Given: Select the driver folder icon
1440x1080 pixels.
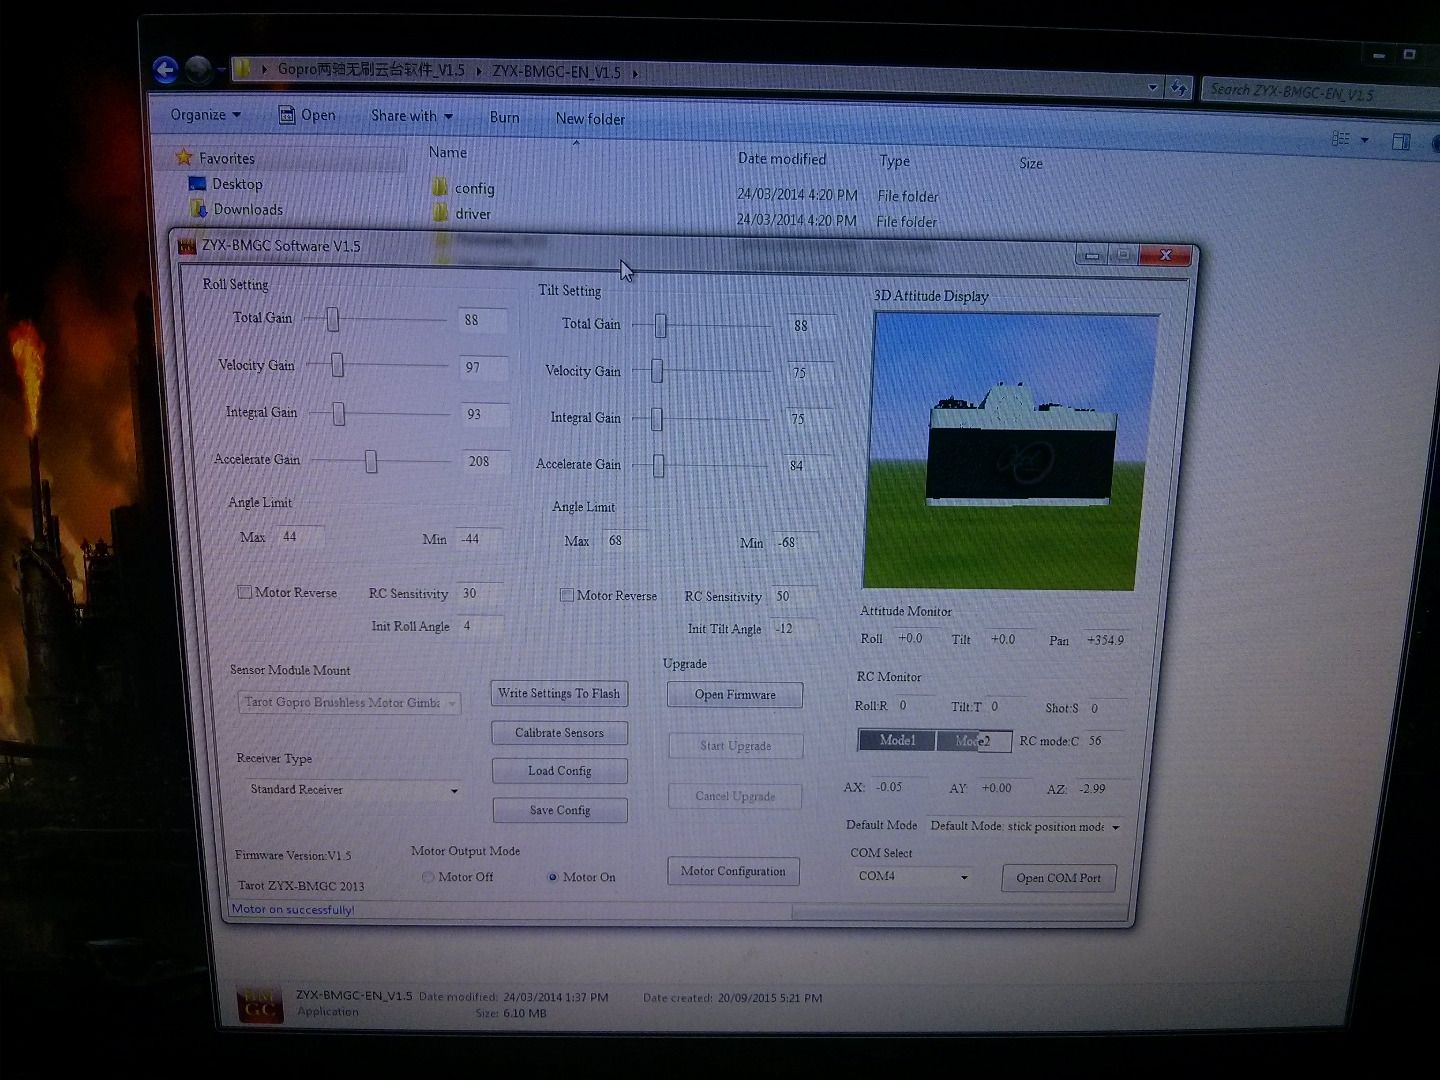Looking at the screenshot, I should click(x=440, y=212).
